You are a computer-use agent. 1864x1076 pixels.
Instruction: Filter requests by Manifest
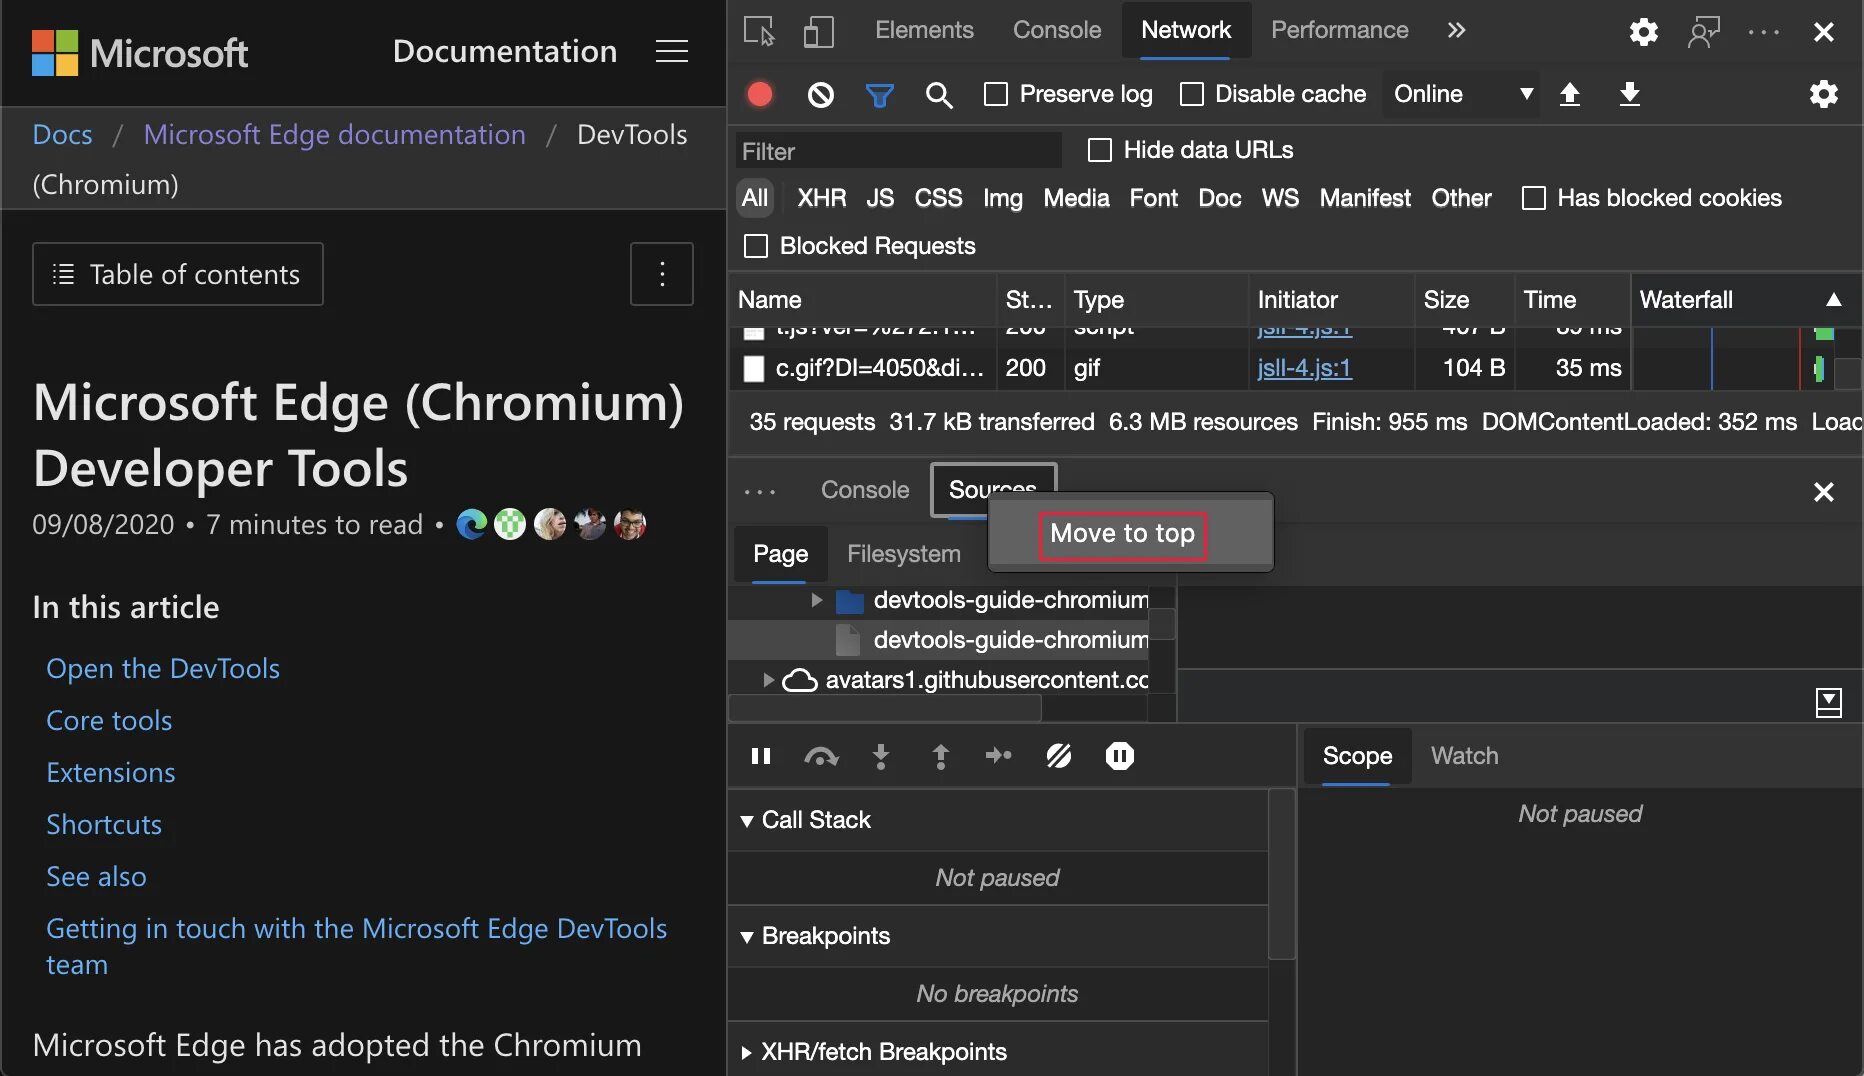(x=1365, y=198)
